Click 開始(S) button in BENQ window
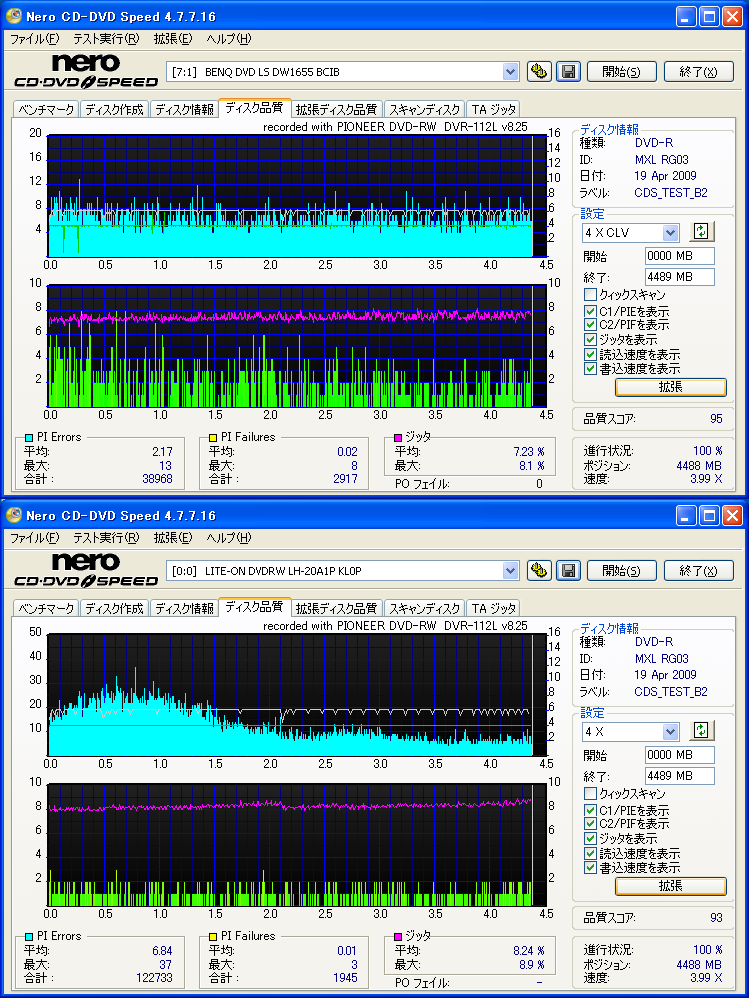 (x=621, y=72)
